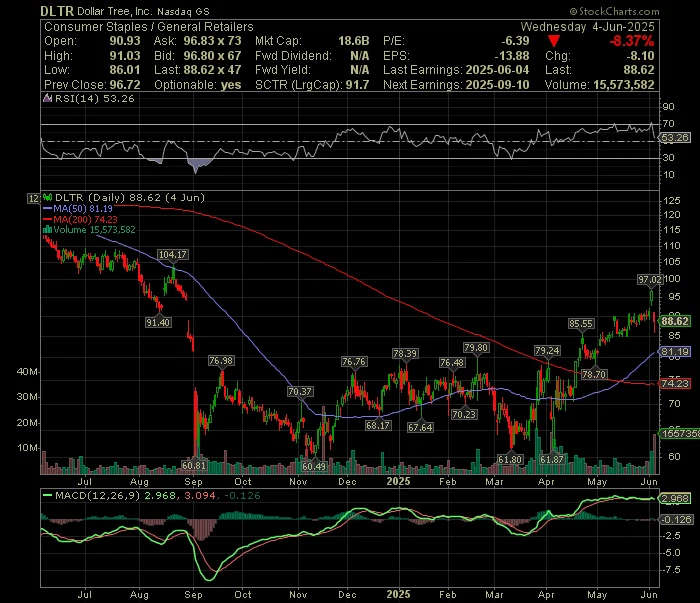Click the 104.17 peak price label
The width and height of the screenshot is (700, 603).
[x=173, y=254]
